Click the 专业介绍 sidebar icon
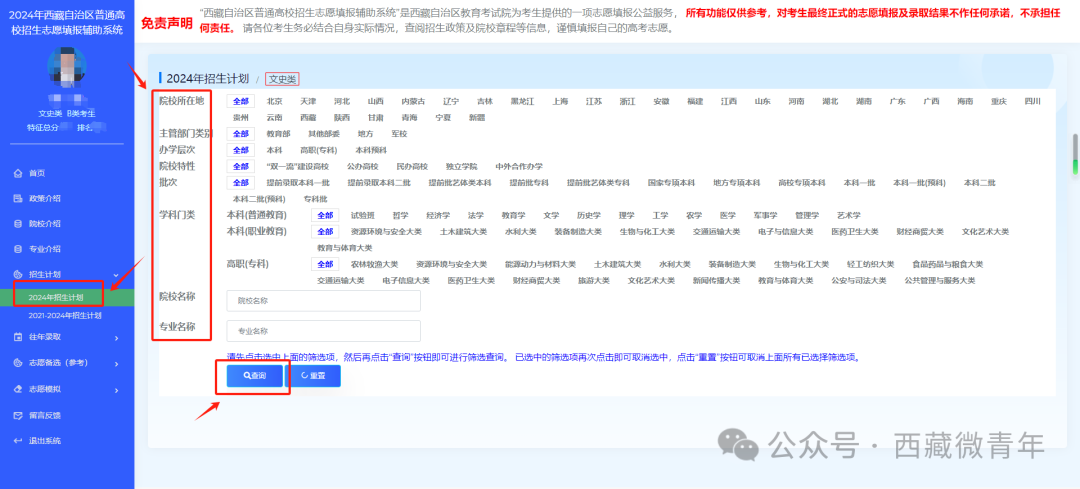Image resolution: width=1080 pixels, height=489 pixels. click(17, 249)
